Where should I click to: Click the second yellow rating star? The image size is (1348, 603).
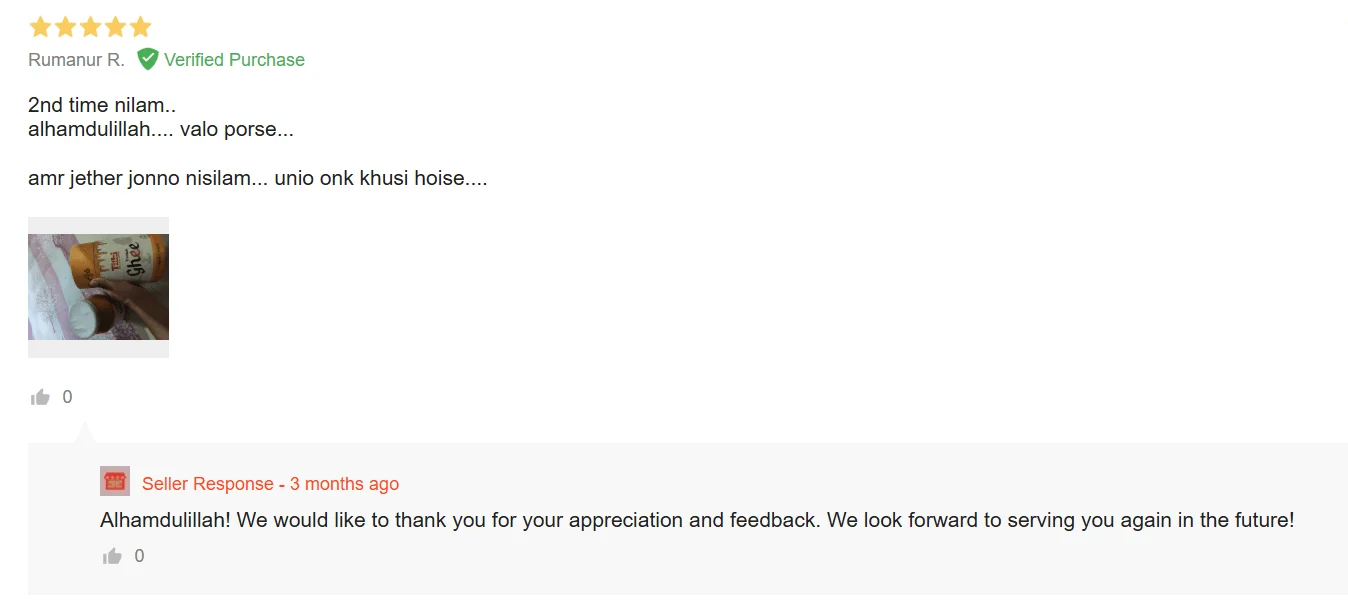pos(65,27)
